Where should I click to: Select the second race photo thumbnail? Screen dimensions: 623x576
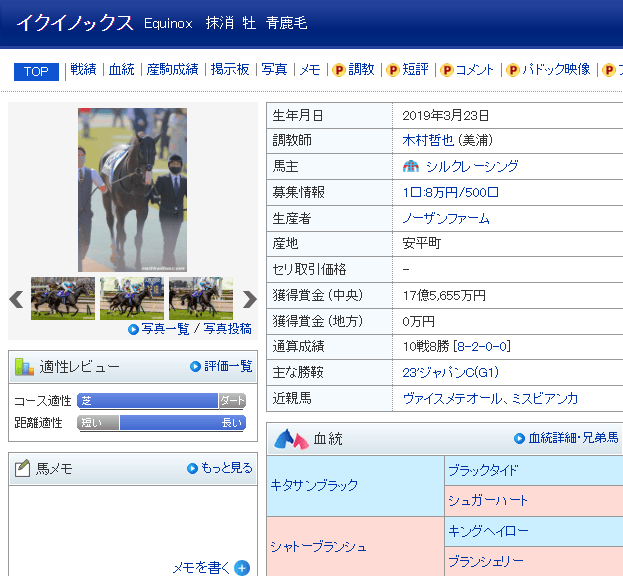(132, 298)
